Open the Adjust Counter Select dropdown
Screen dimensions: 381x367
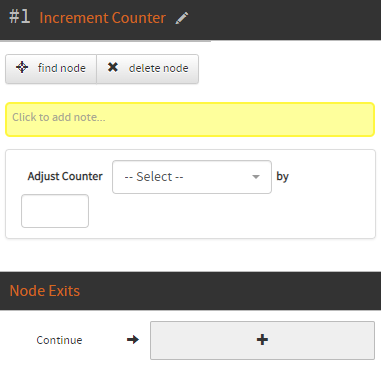tap(192, 177)
